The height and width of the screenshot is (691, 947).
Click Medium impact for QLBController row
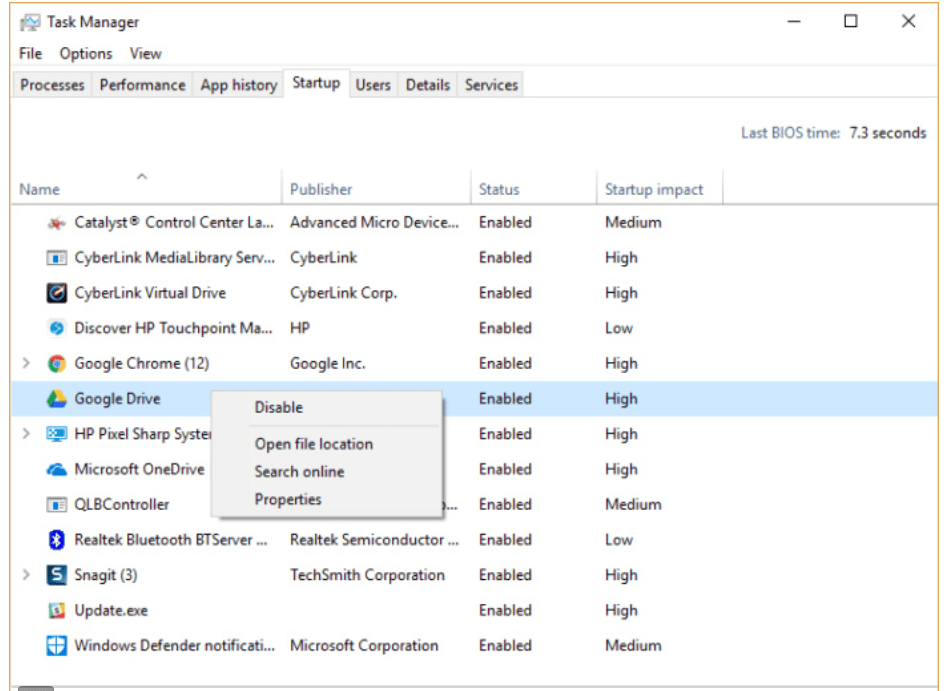pos(633,504)
